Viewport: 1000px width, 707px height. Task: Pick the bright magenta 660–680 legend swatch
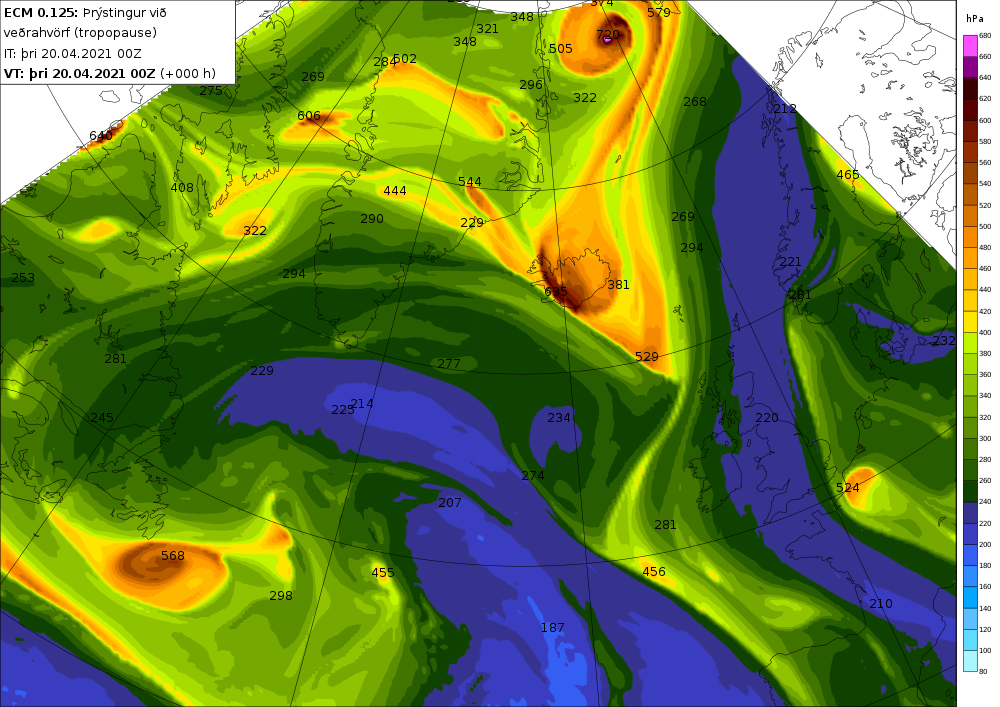tap(970, 46)
